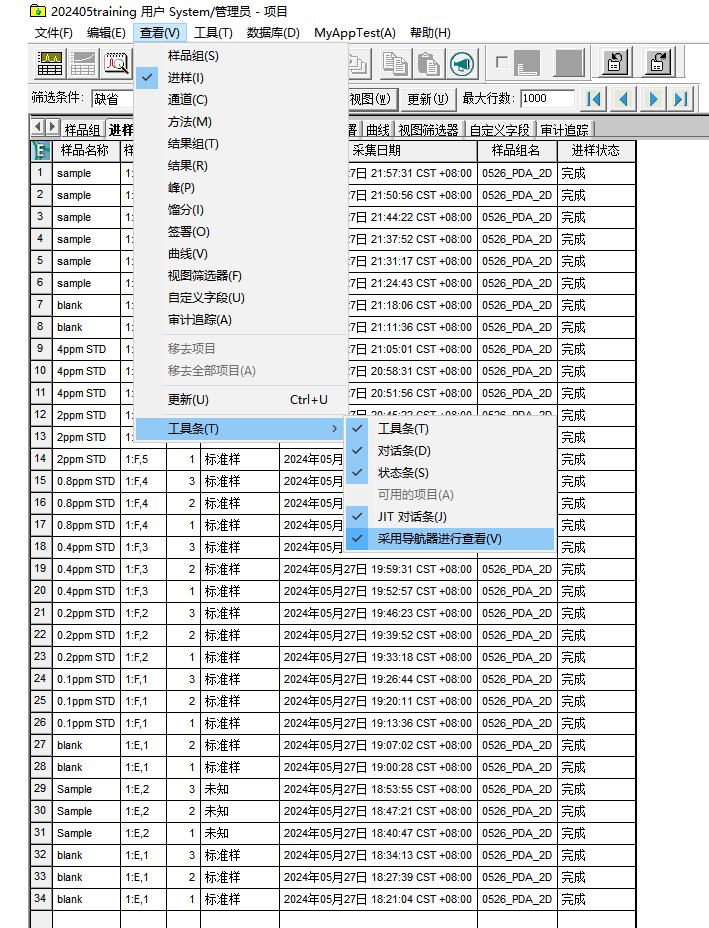
Task: Switch to the 审计追踪 tab
Action: 565,130
